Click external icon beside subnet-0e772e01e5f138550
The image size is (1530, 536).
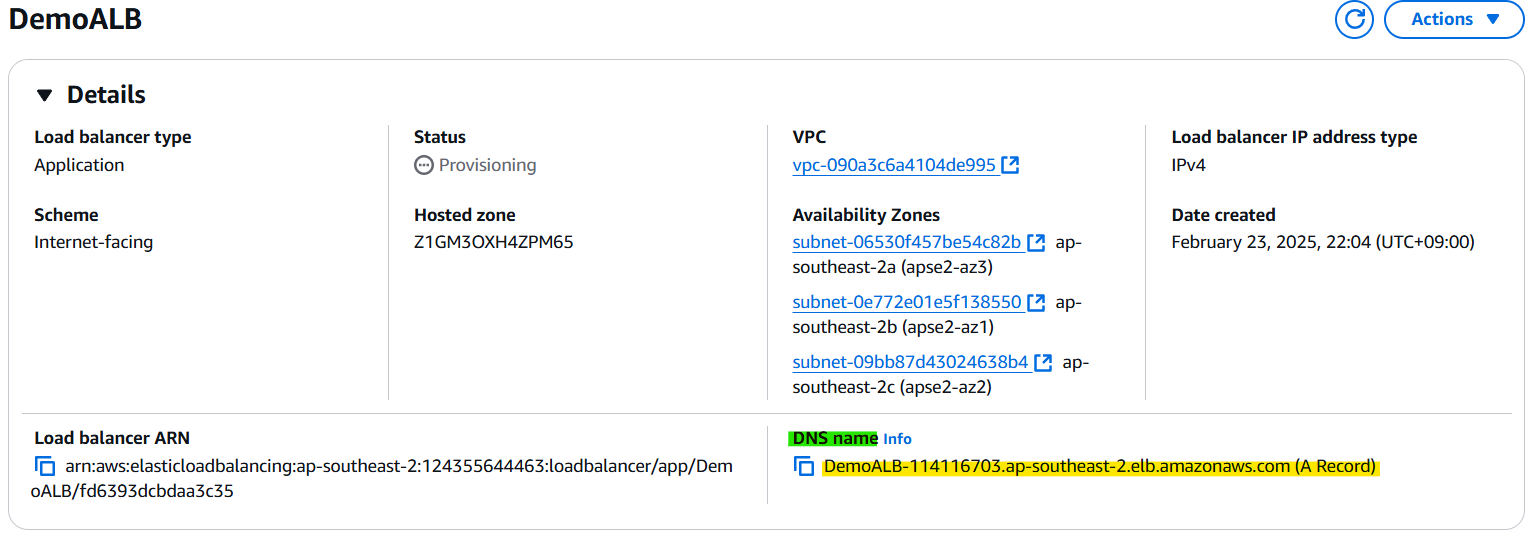(1036, 302)
